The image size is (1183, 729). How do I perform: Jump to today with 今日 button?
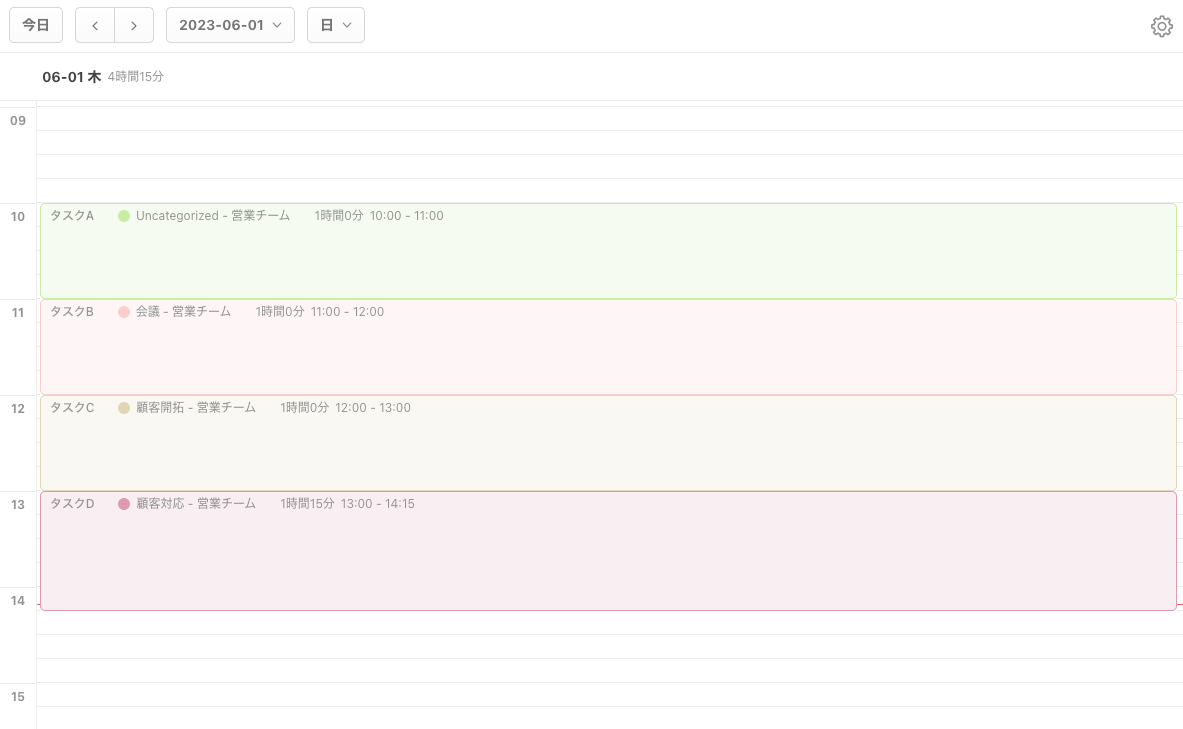point(36,25)
